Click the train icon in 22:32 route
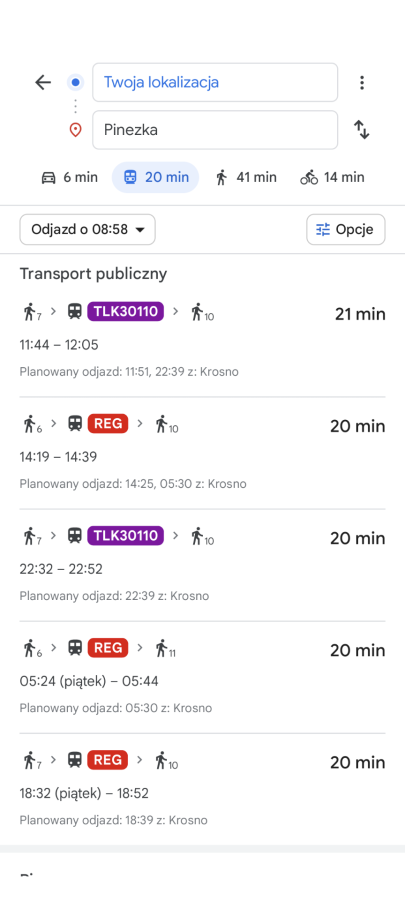 75,536
